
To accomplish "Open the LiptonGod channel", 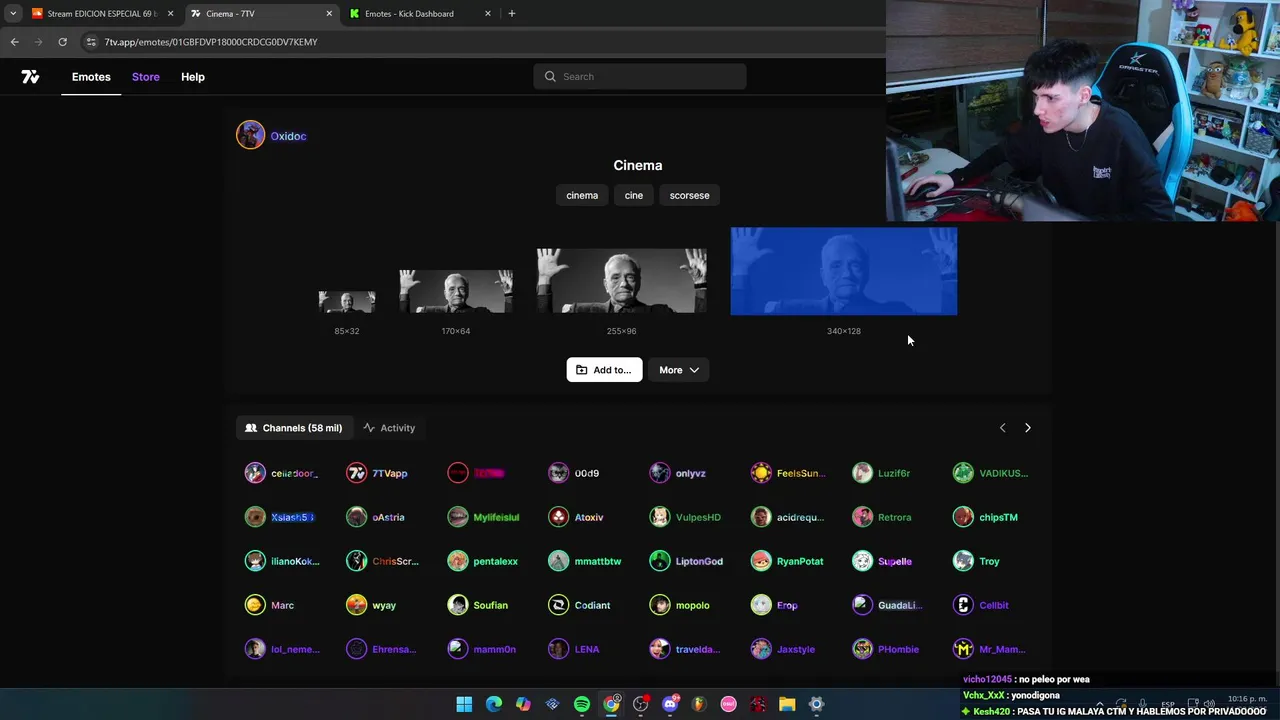I will (686, 561).
